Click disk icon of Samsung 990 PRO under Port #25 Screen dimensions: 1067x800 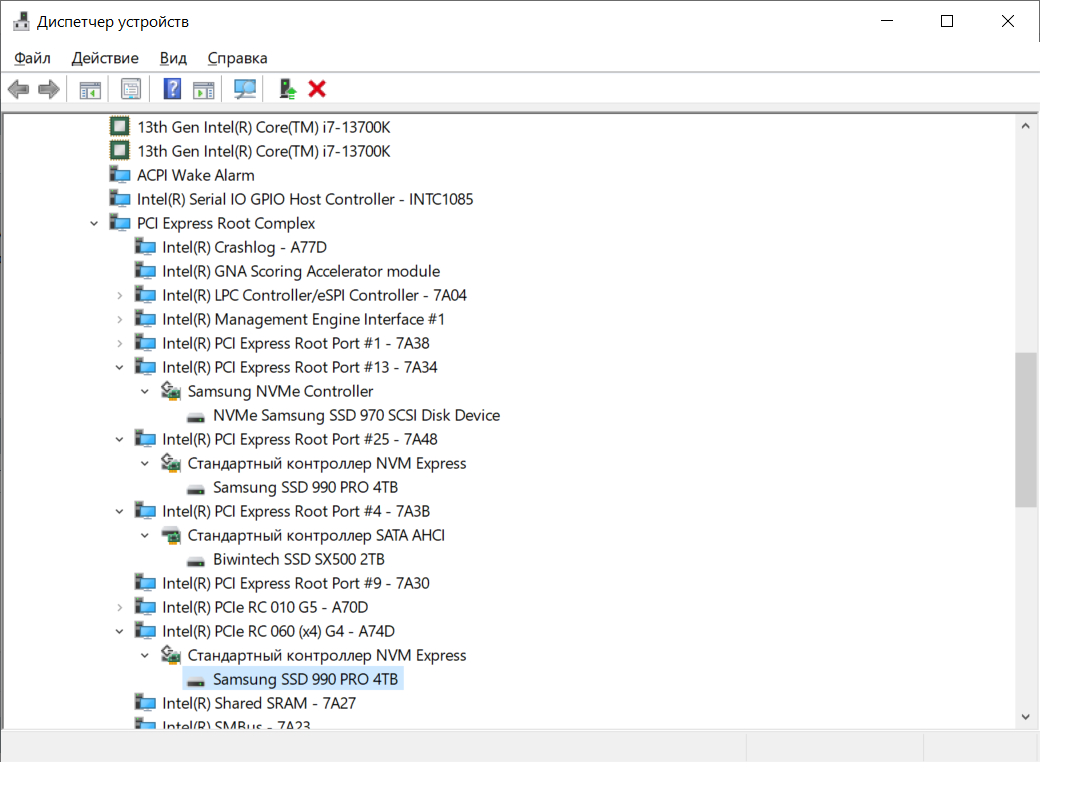[196, 488]
